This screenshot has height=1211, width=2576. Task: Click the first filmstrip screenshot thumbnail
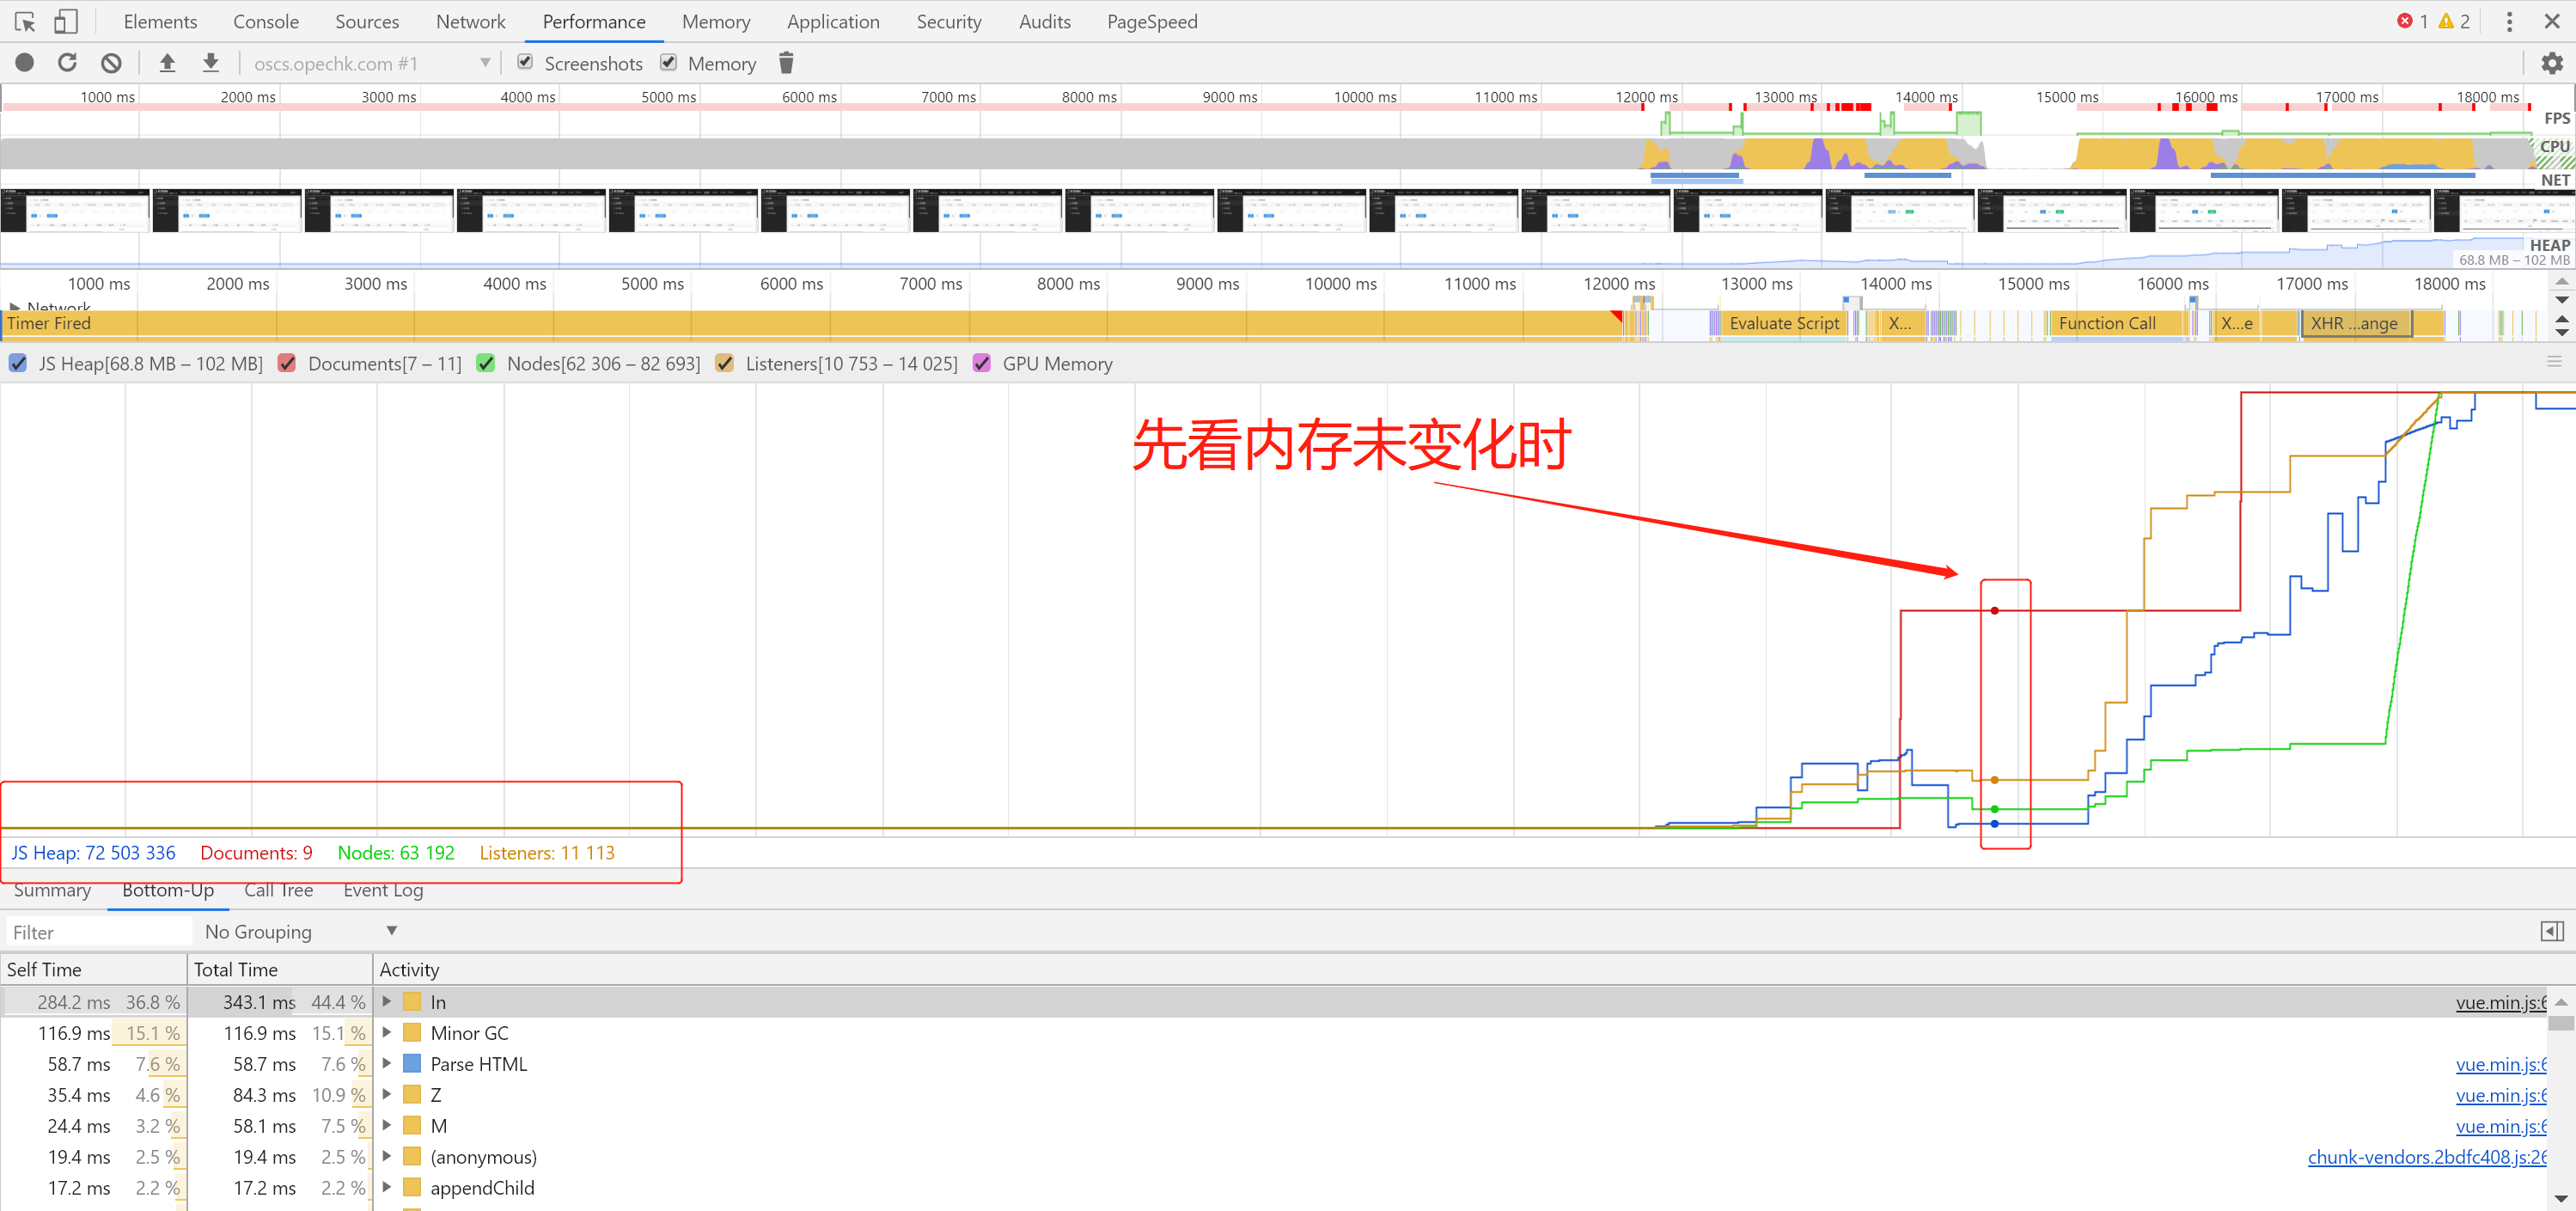click(x=75, y=210)
